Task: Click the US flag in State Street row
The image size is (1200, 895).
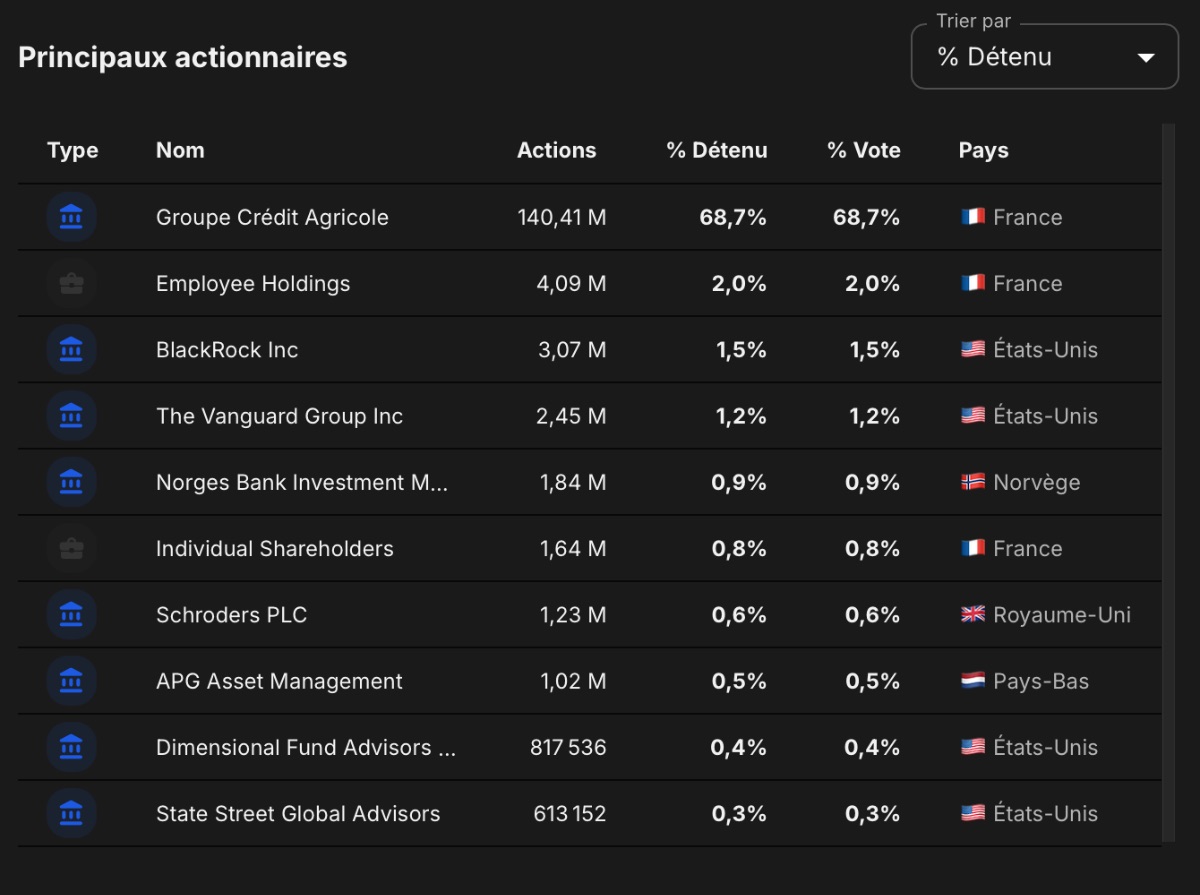Action: tap(973, 814)
